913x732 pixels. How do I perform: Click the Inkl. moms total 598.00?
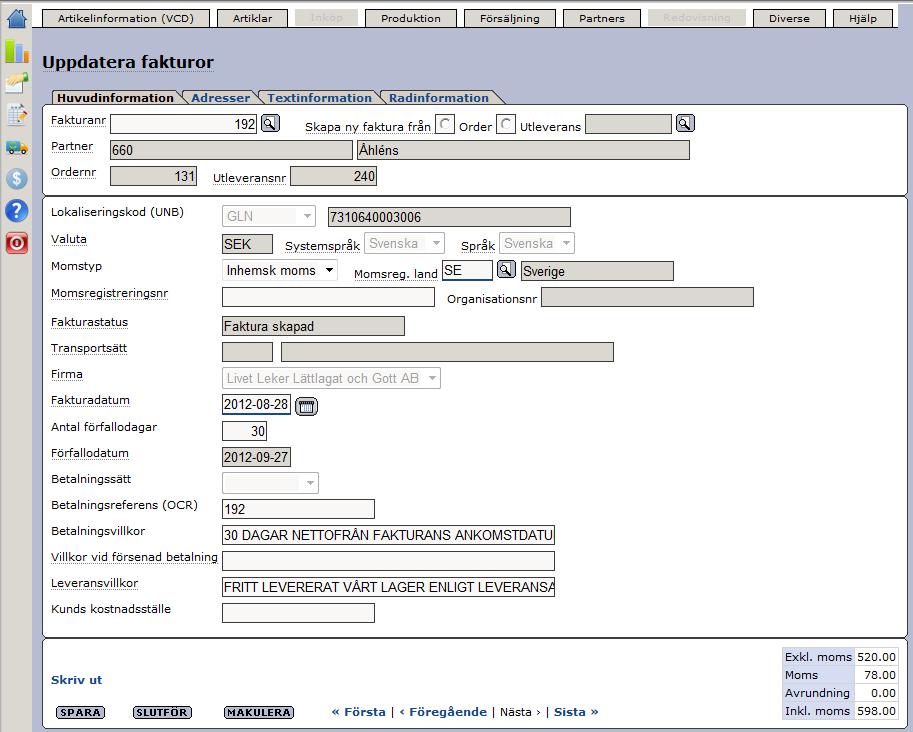(x=876, y=710)
